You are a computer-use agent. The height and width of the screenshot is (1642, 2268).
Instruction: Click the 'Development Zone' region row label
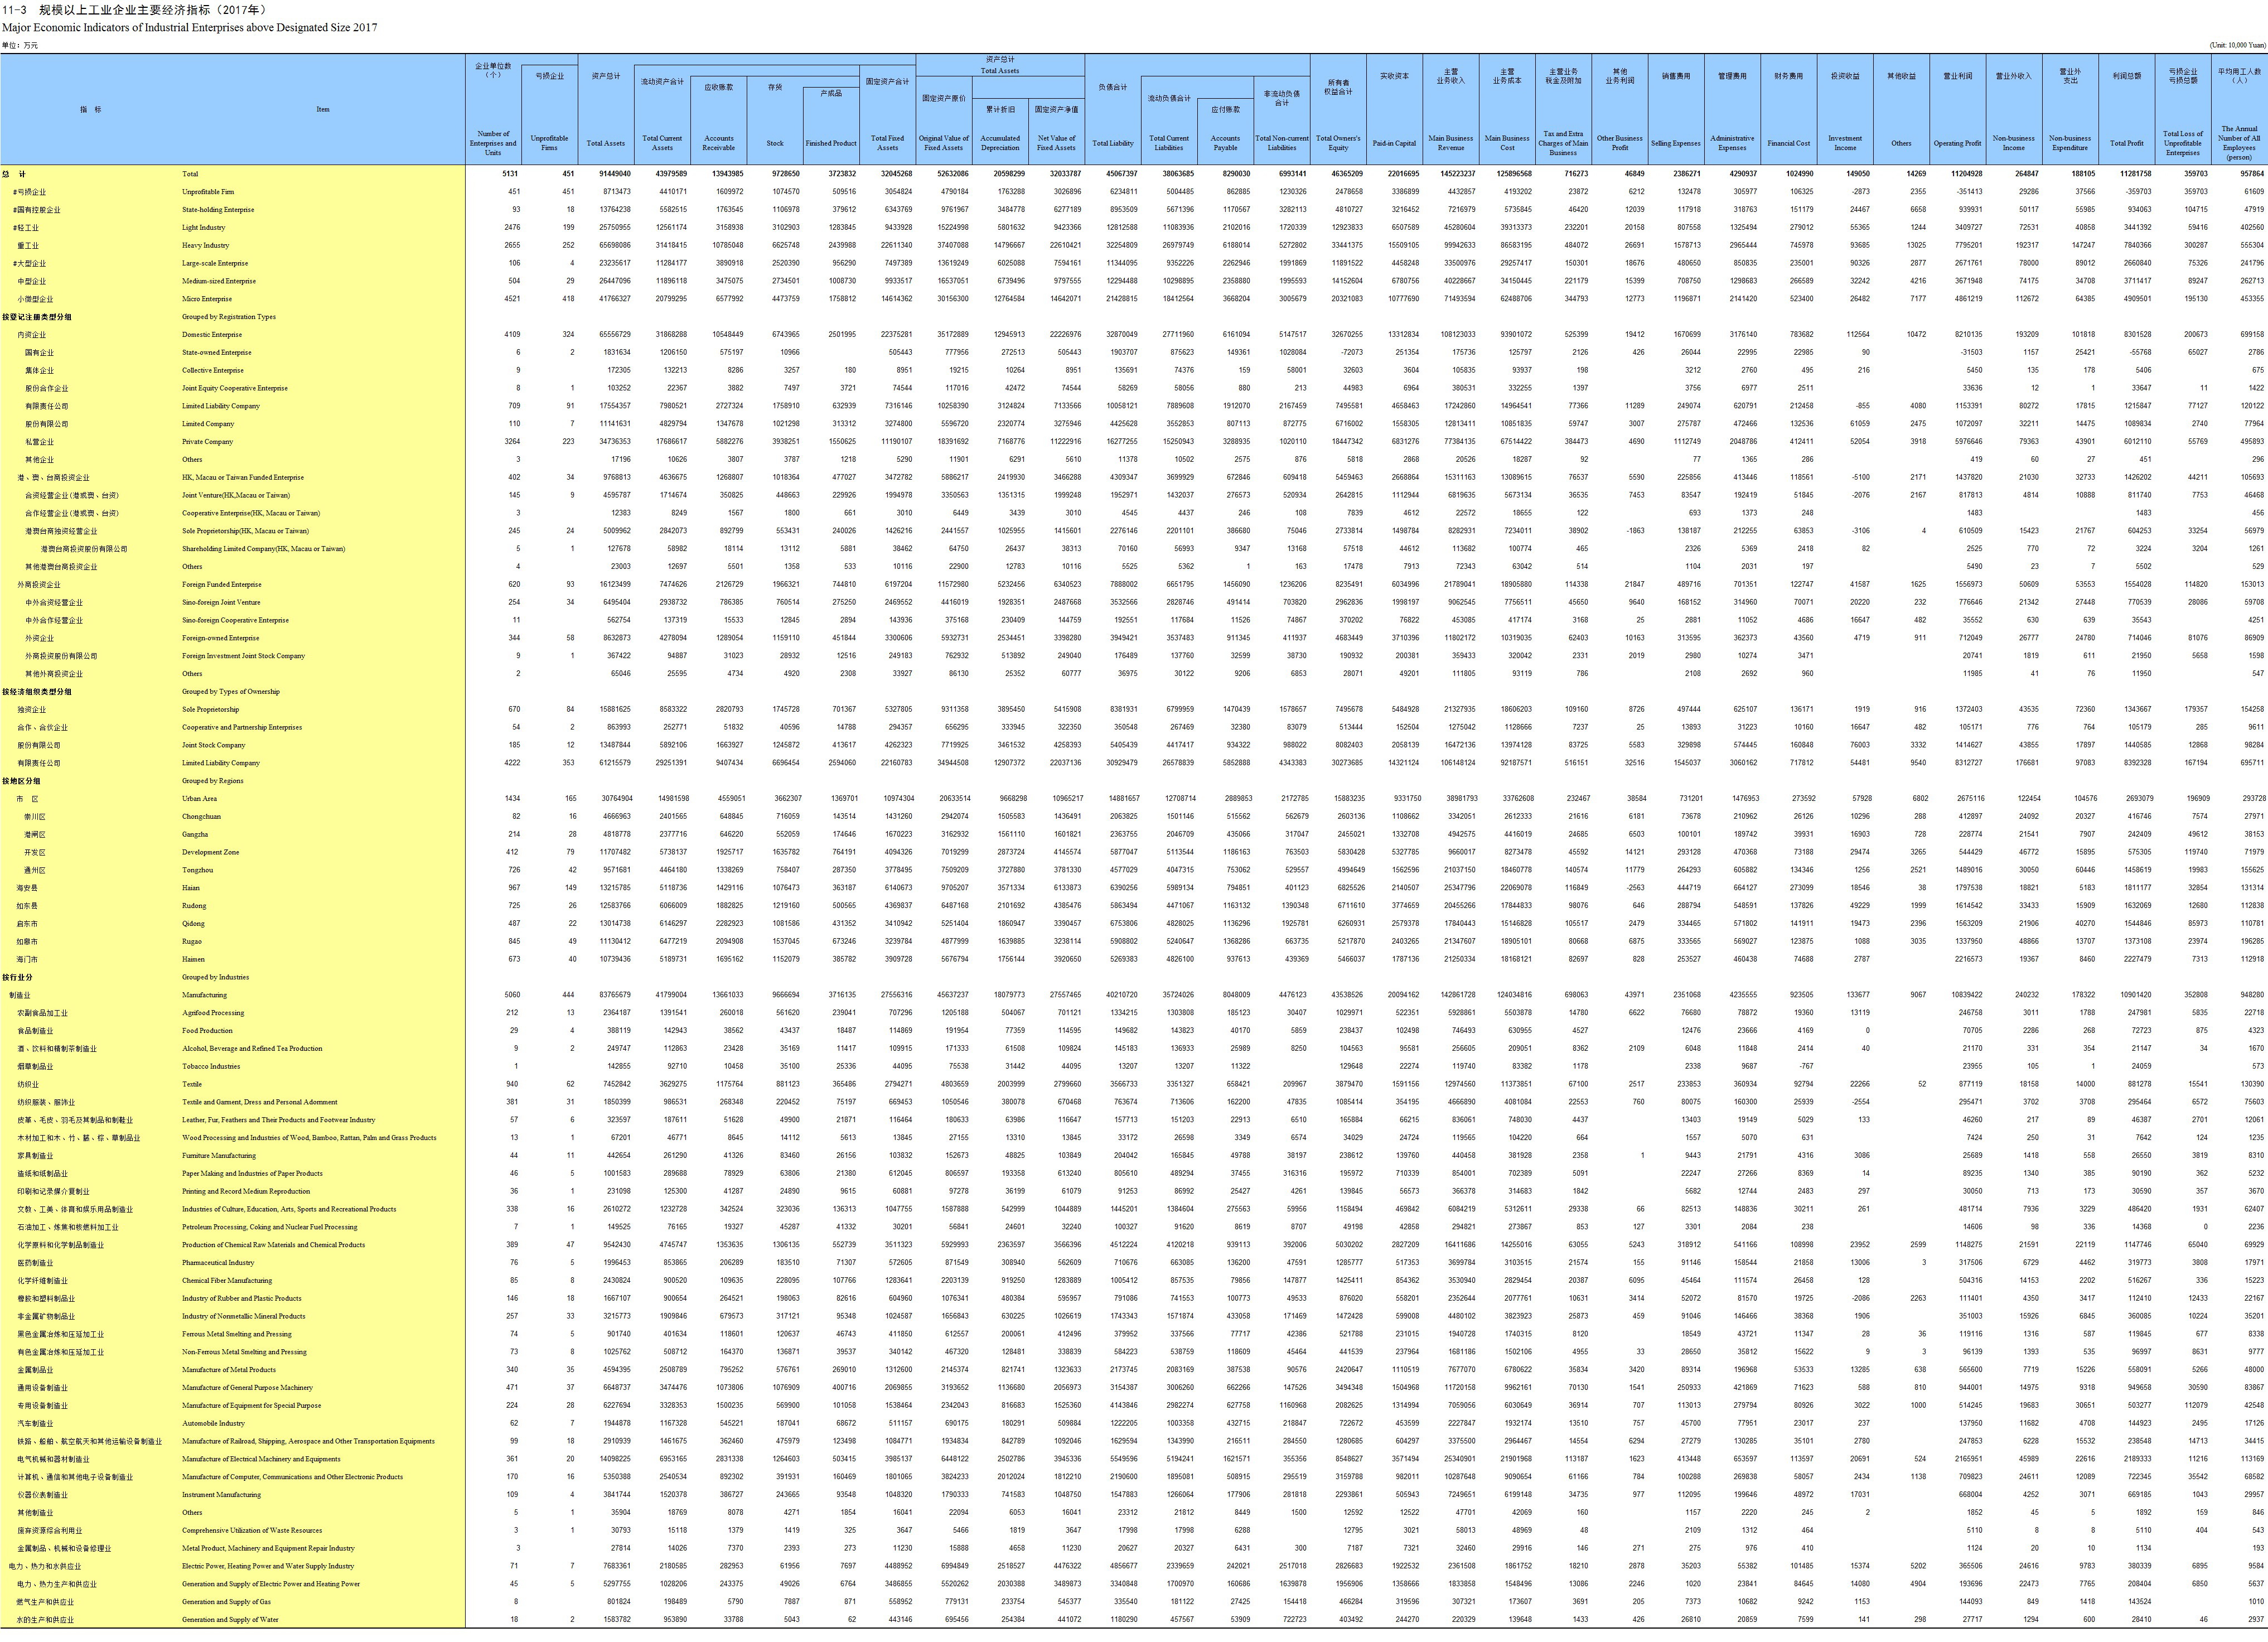[210, 852]
